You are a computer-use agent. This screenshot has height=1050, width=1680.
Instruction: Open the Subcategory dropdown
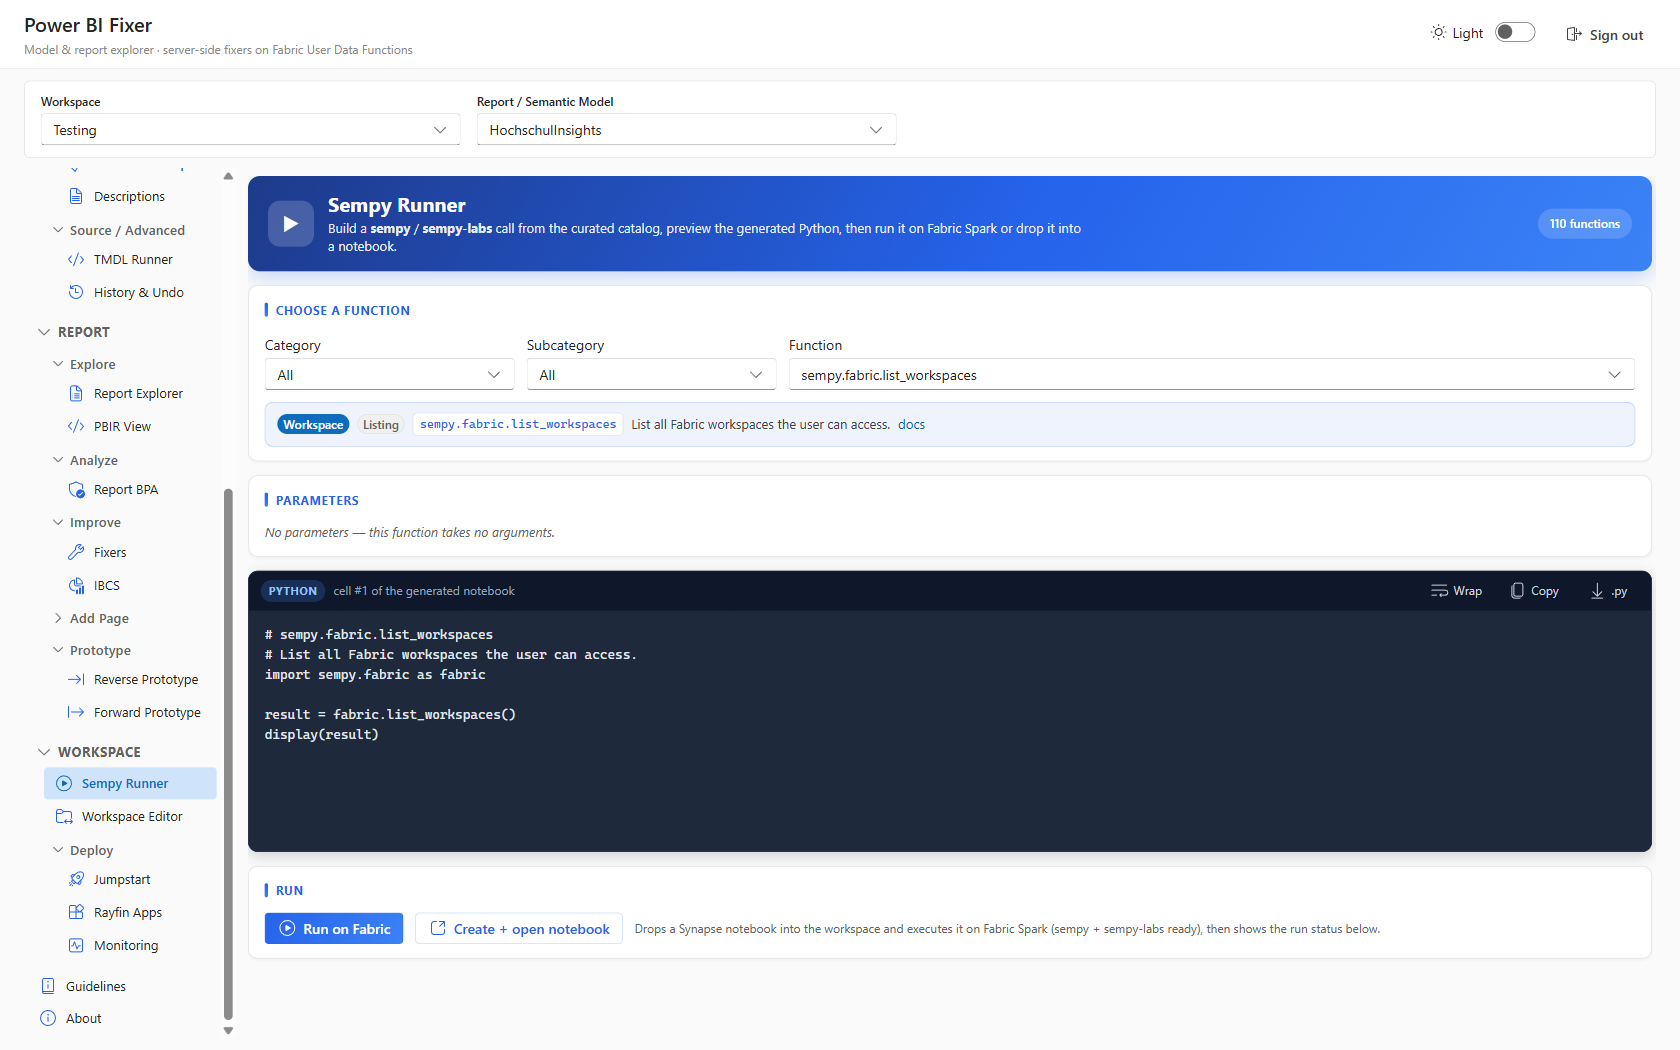coord(651,375)
